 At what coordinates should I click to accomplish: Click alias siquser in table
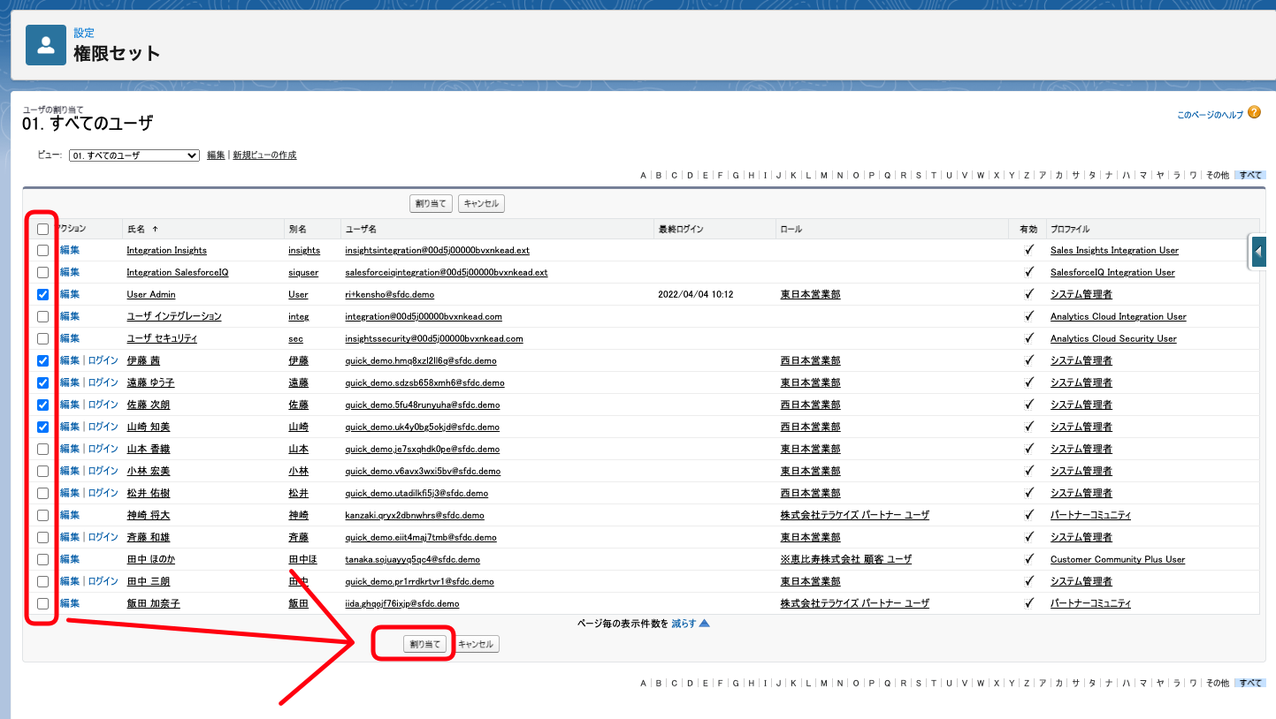point(303,272)
